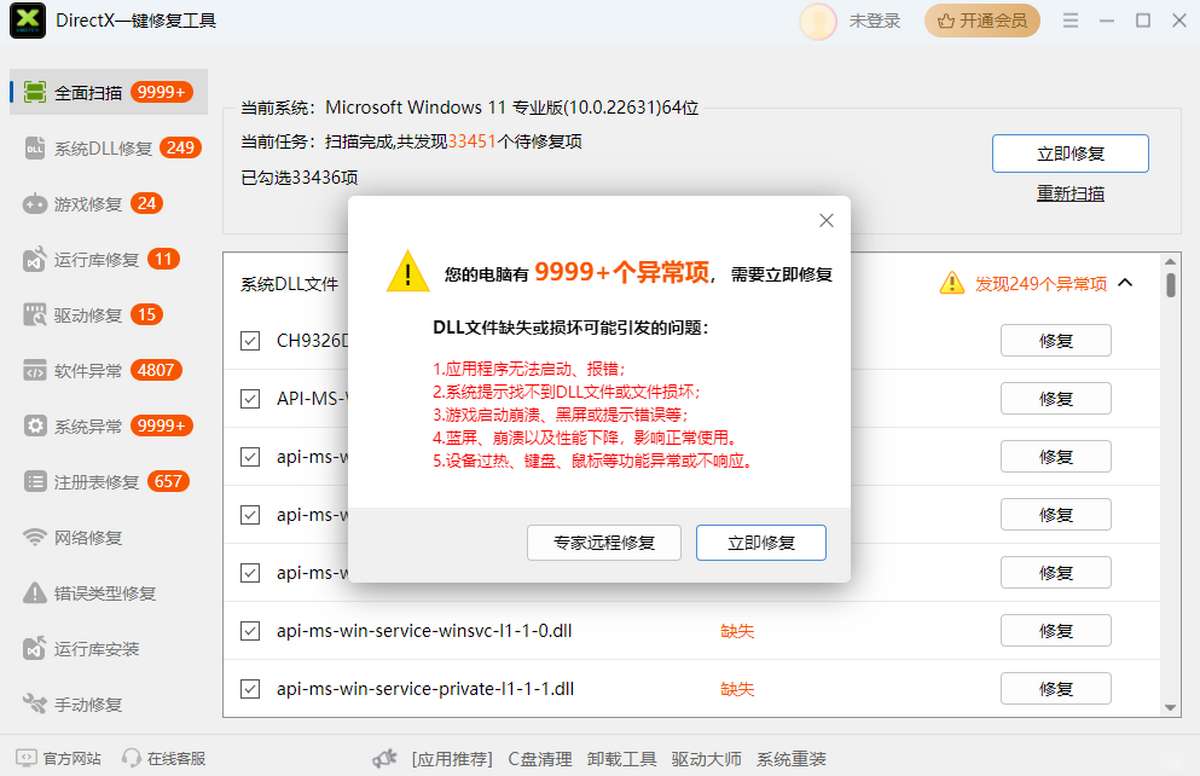Viewport: 1200px width, 776px height.
Task: Open the 全面扫描 tab
Action: point(108,92)
